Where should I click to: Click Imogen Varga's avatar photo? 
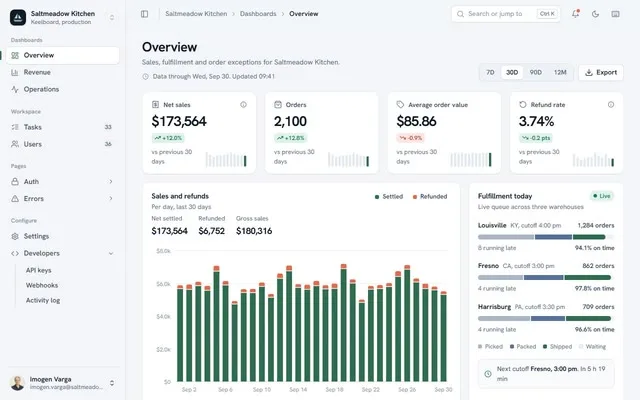tap(18, 383)
